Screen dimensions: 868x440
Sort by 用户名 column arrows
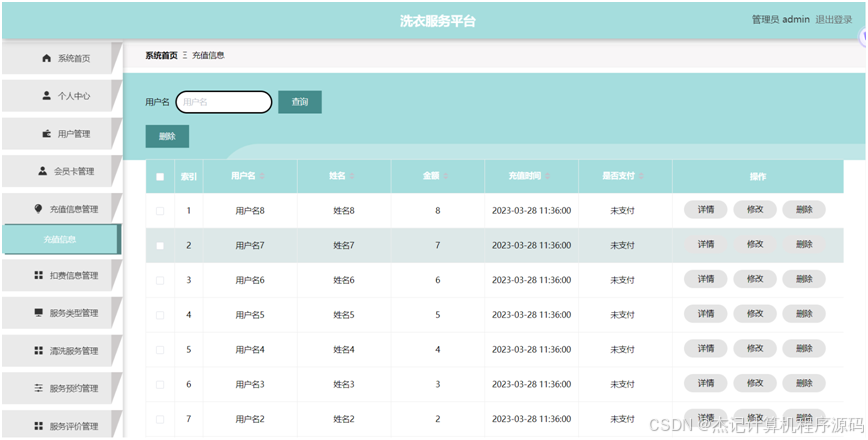tap(262, 176)
